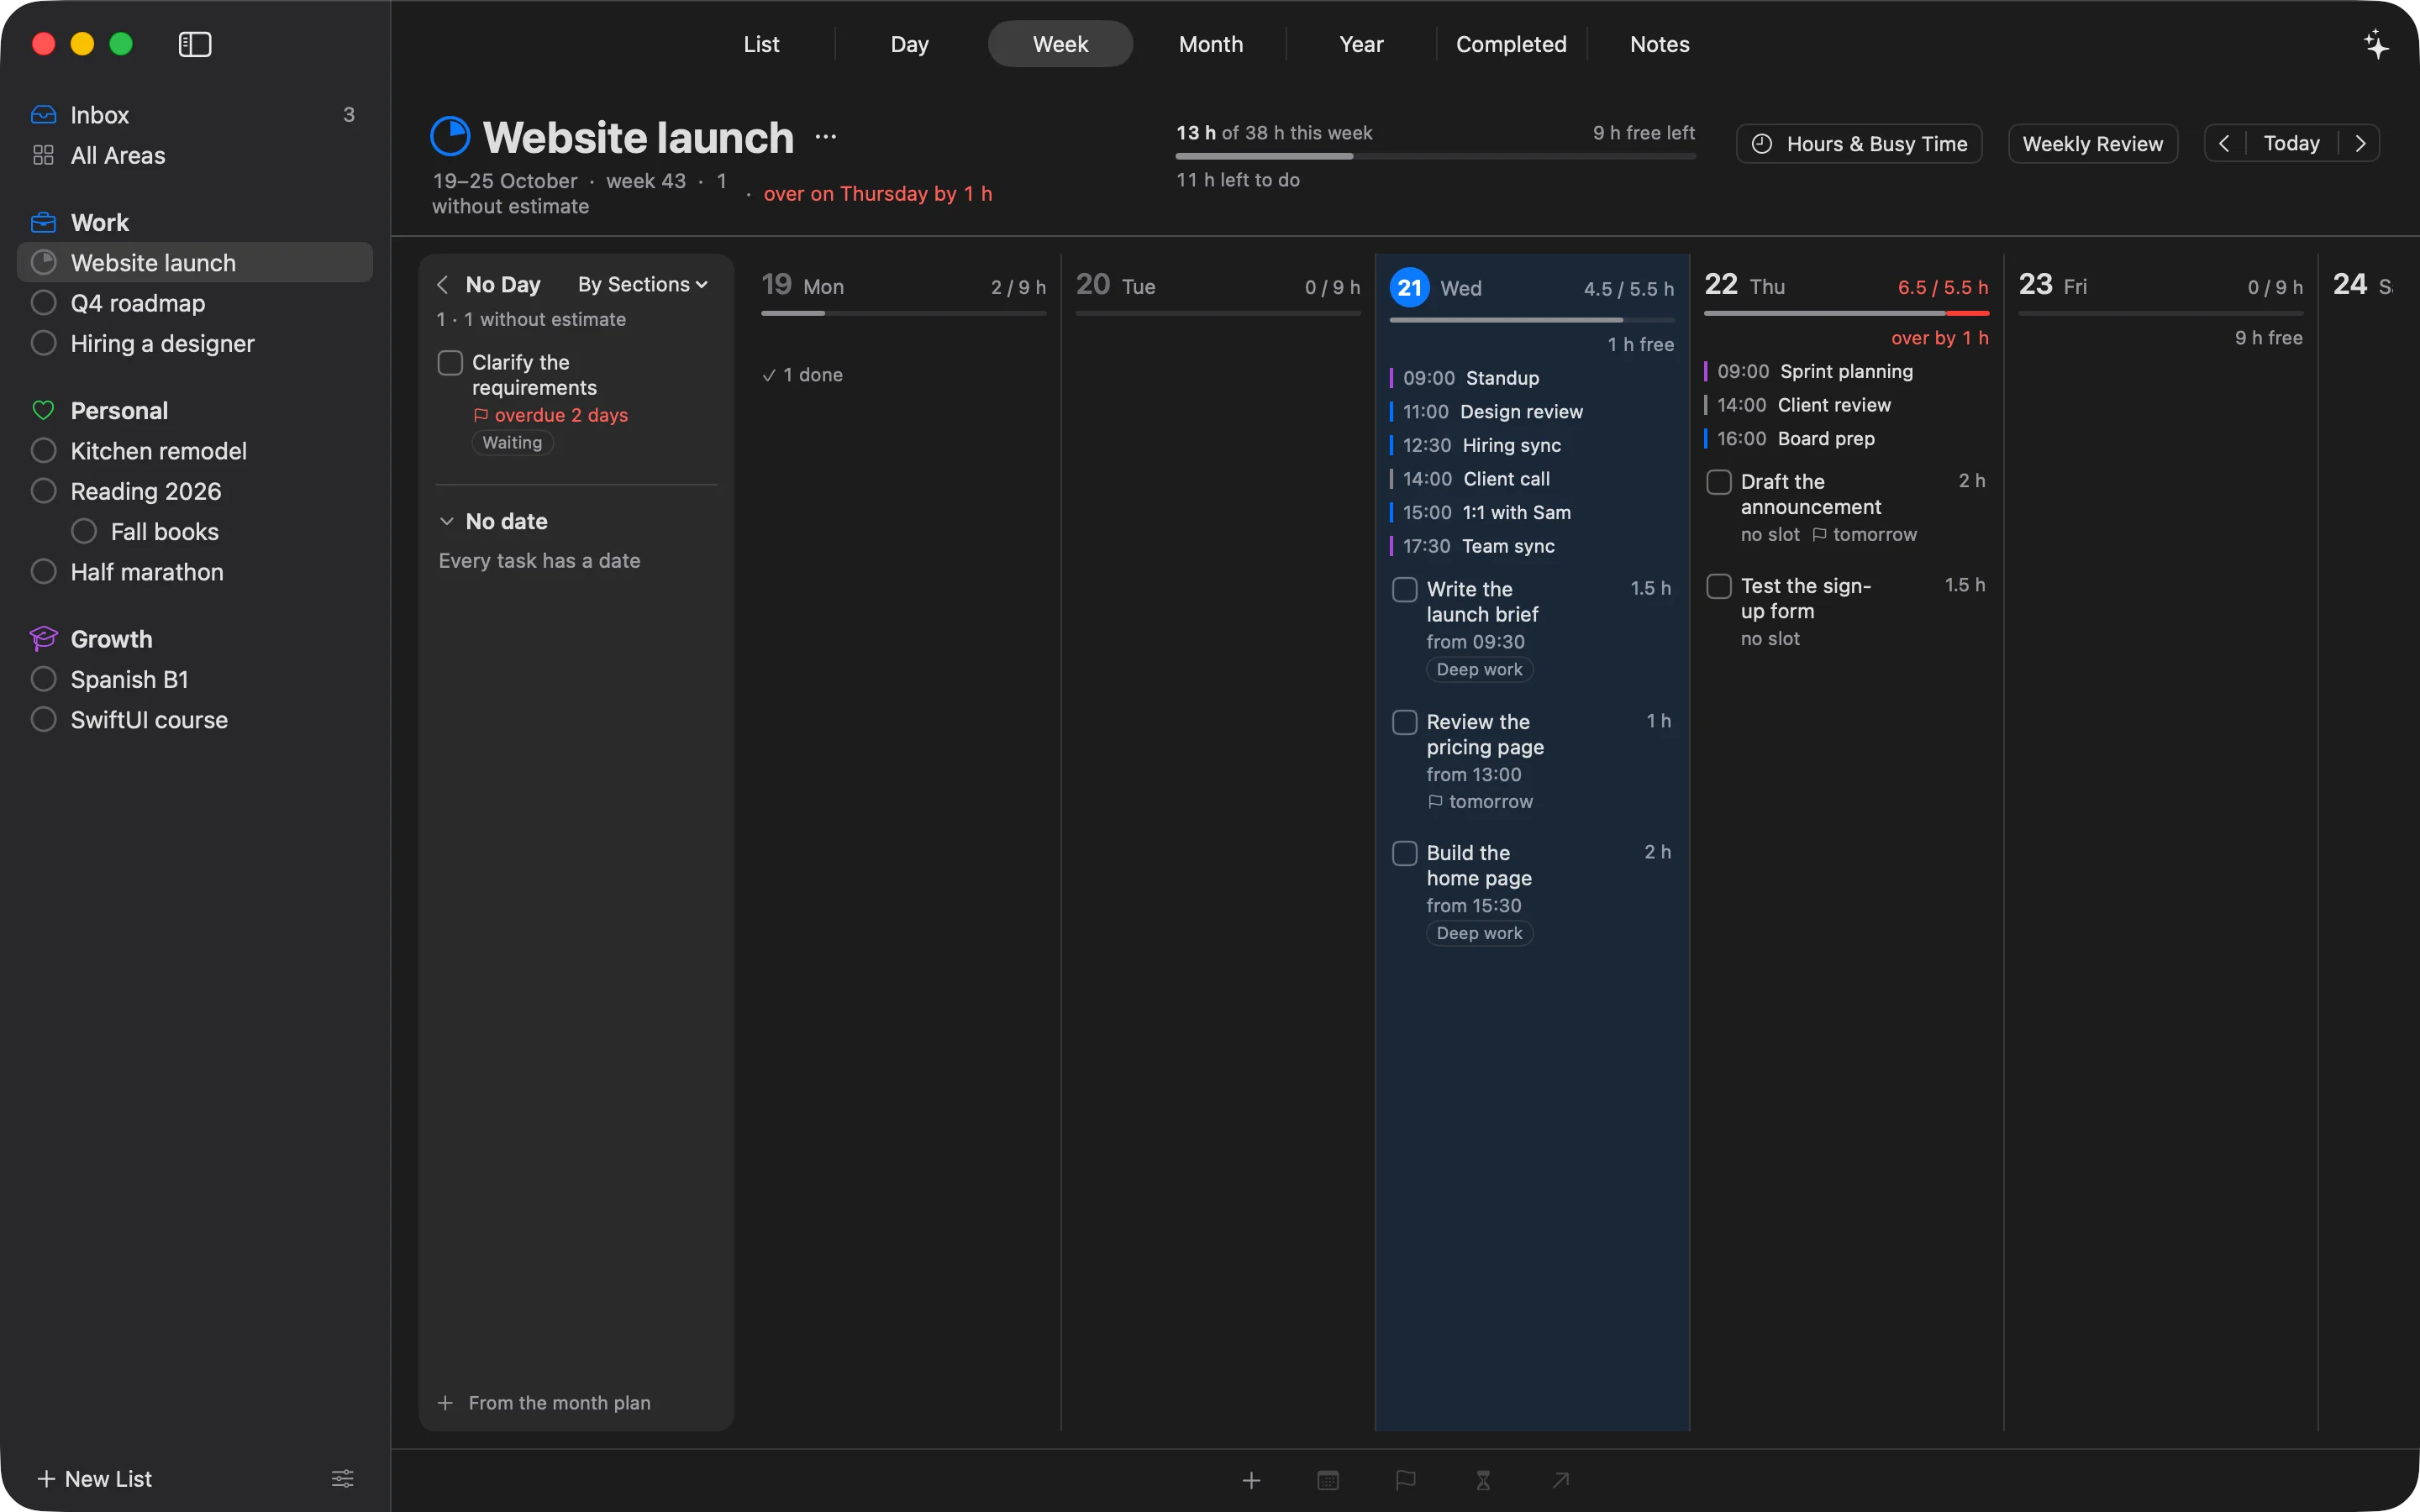Screen dimensions: 2420x1512
Task: Click the calendar icon in bottom toolbar
Action: (1328, 1480)
